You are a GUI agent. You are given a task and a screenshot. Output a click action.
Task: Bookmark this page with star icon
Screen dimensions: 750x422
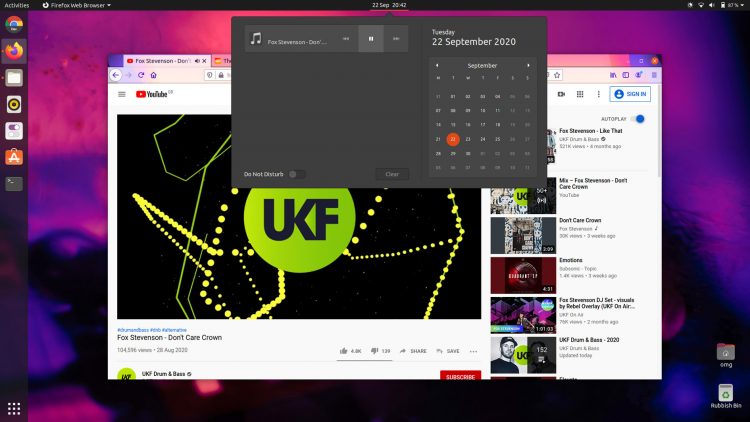pyautogui.click(x=557, y=75)
